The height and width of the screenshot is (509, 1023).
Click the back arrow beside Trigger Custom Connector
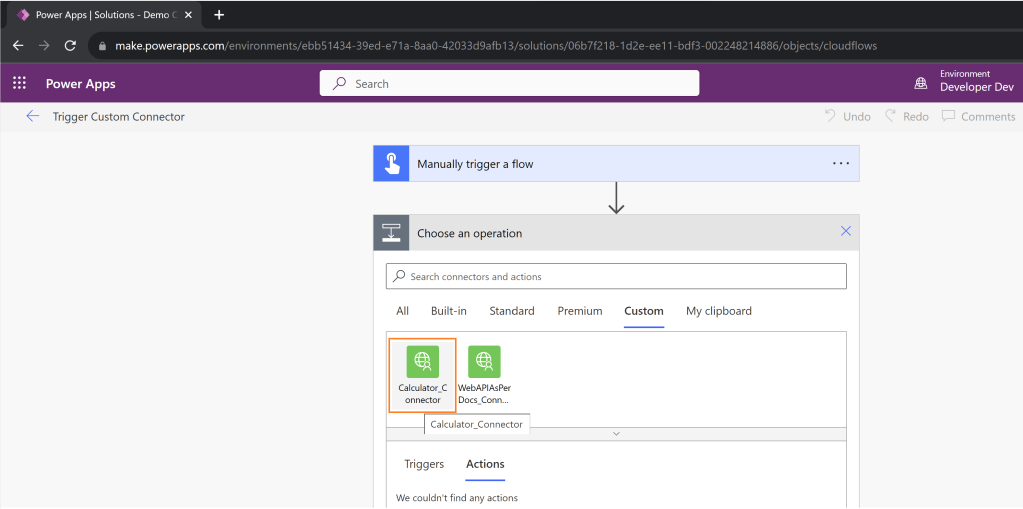pos(32,116)
